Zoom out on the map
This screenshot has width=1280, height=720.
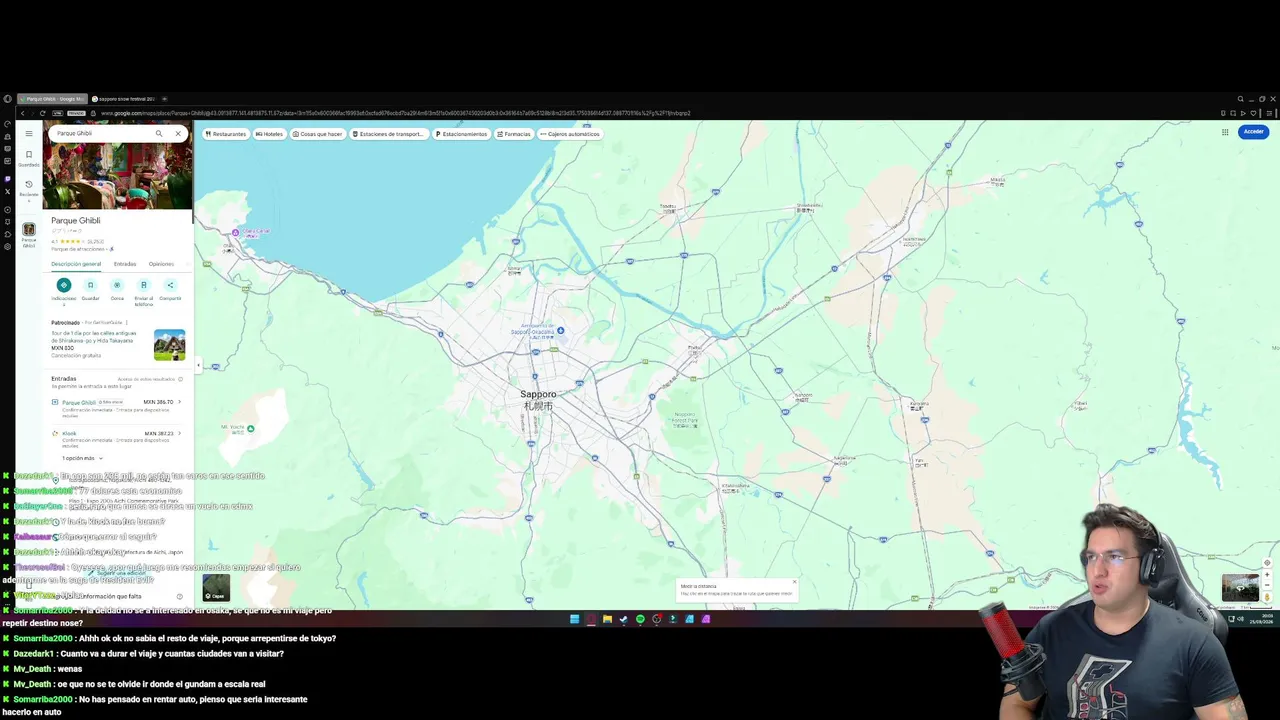point(1267,586)
